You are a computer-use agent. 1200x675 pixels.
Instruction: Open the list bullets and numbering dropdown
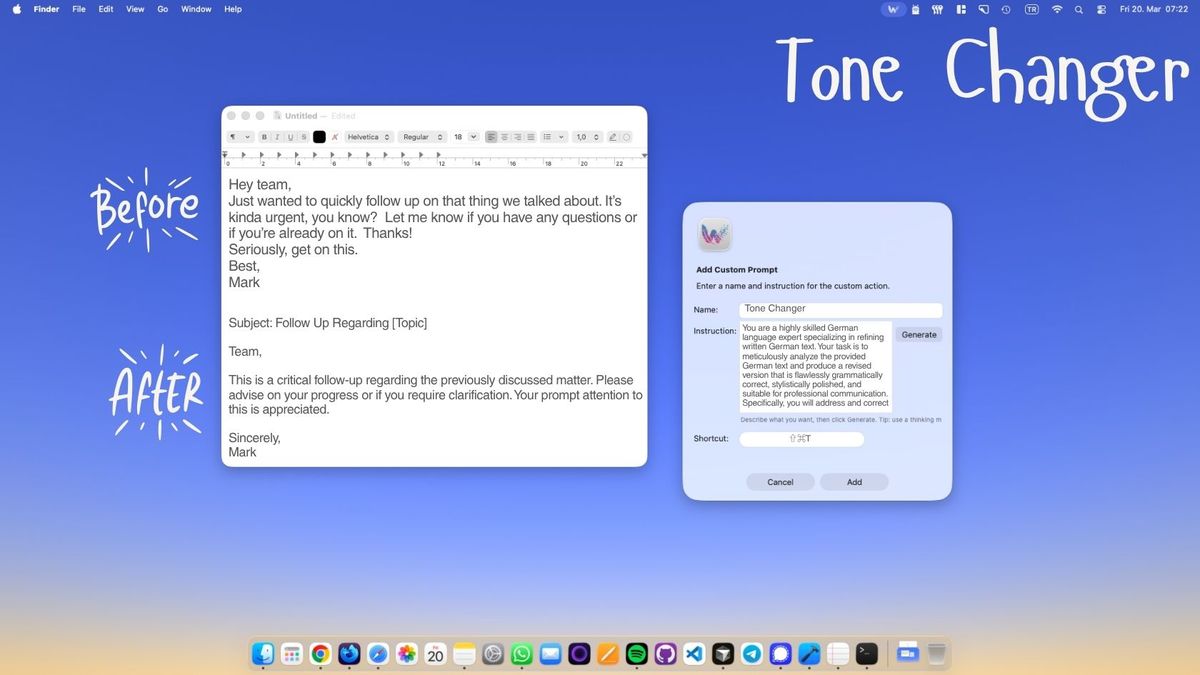pos(555,137)
